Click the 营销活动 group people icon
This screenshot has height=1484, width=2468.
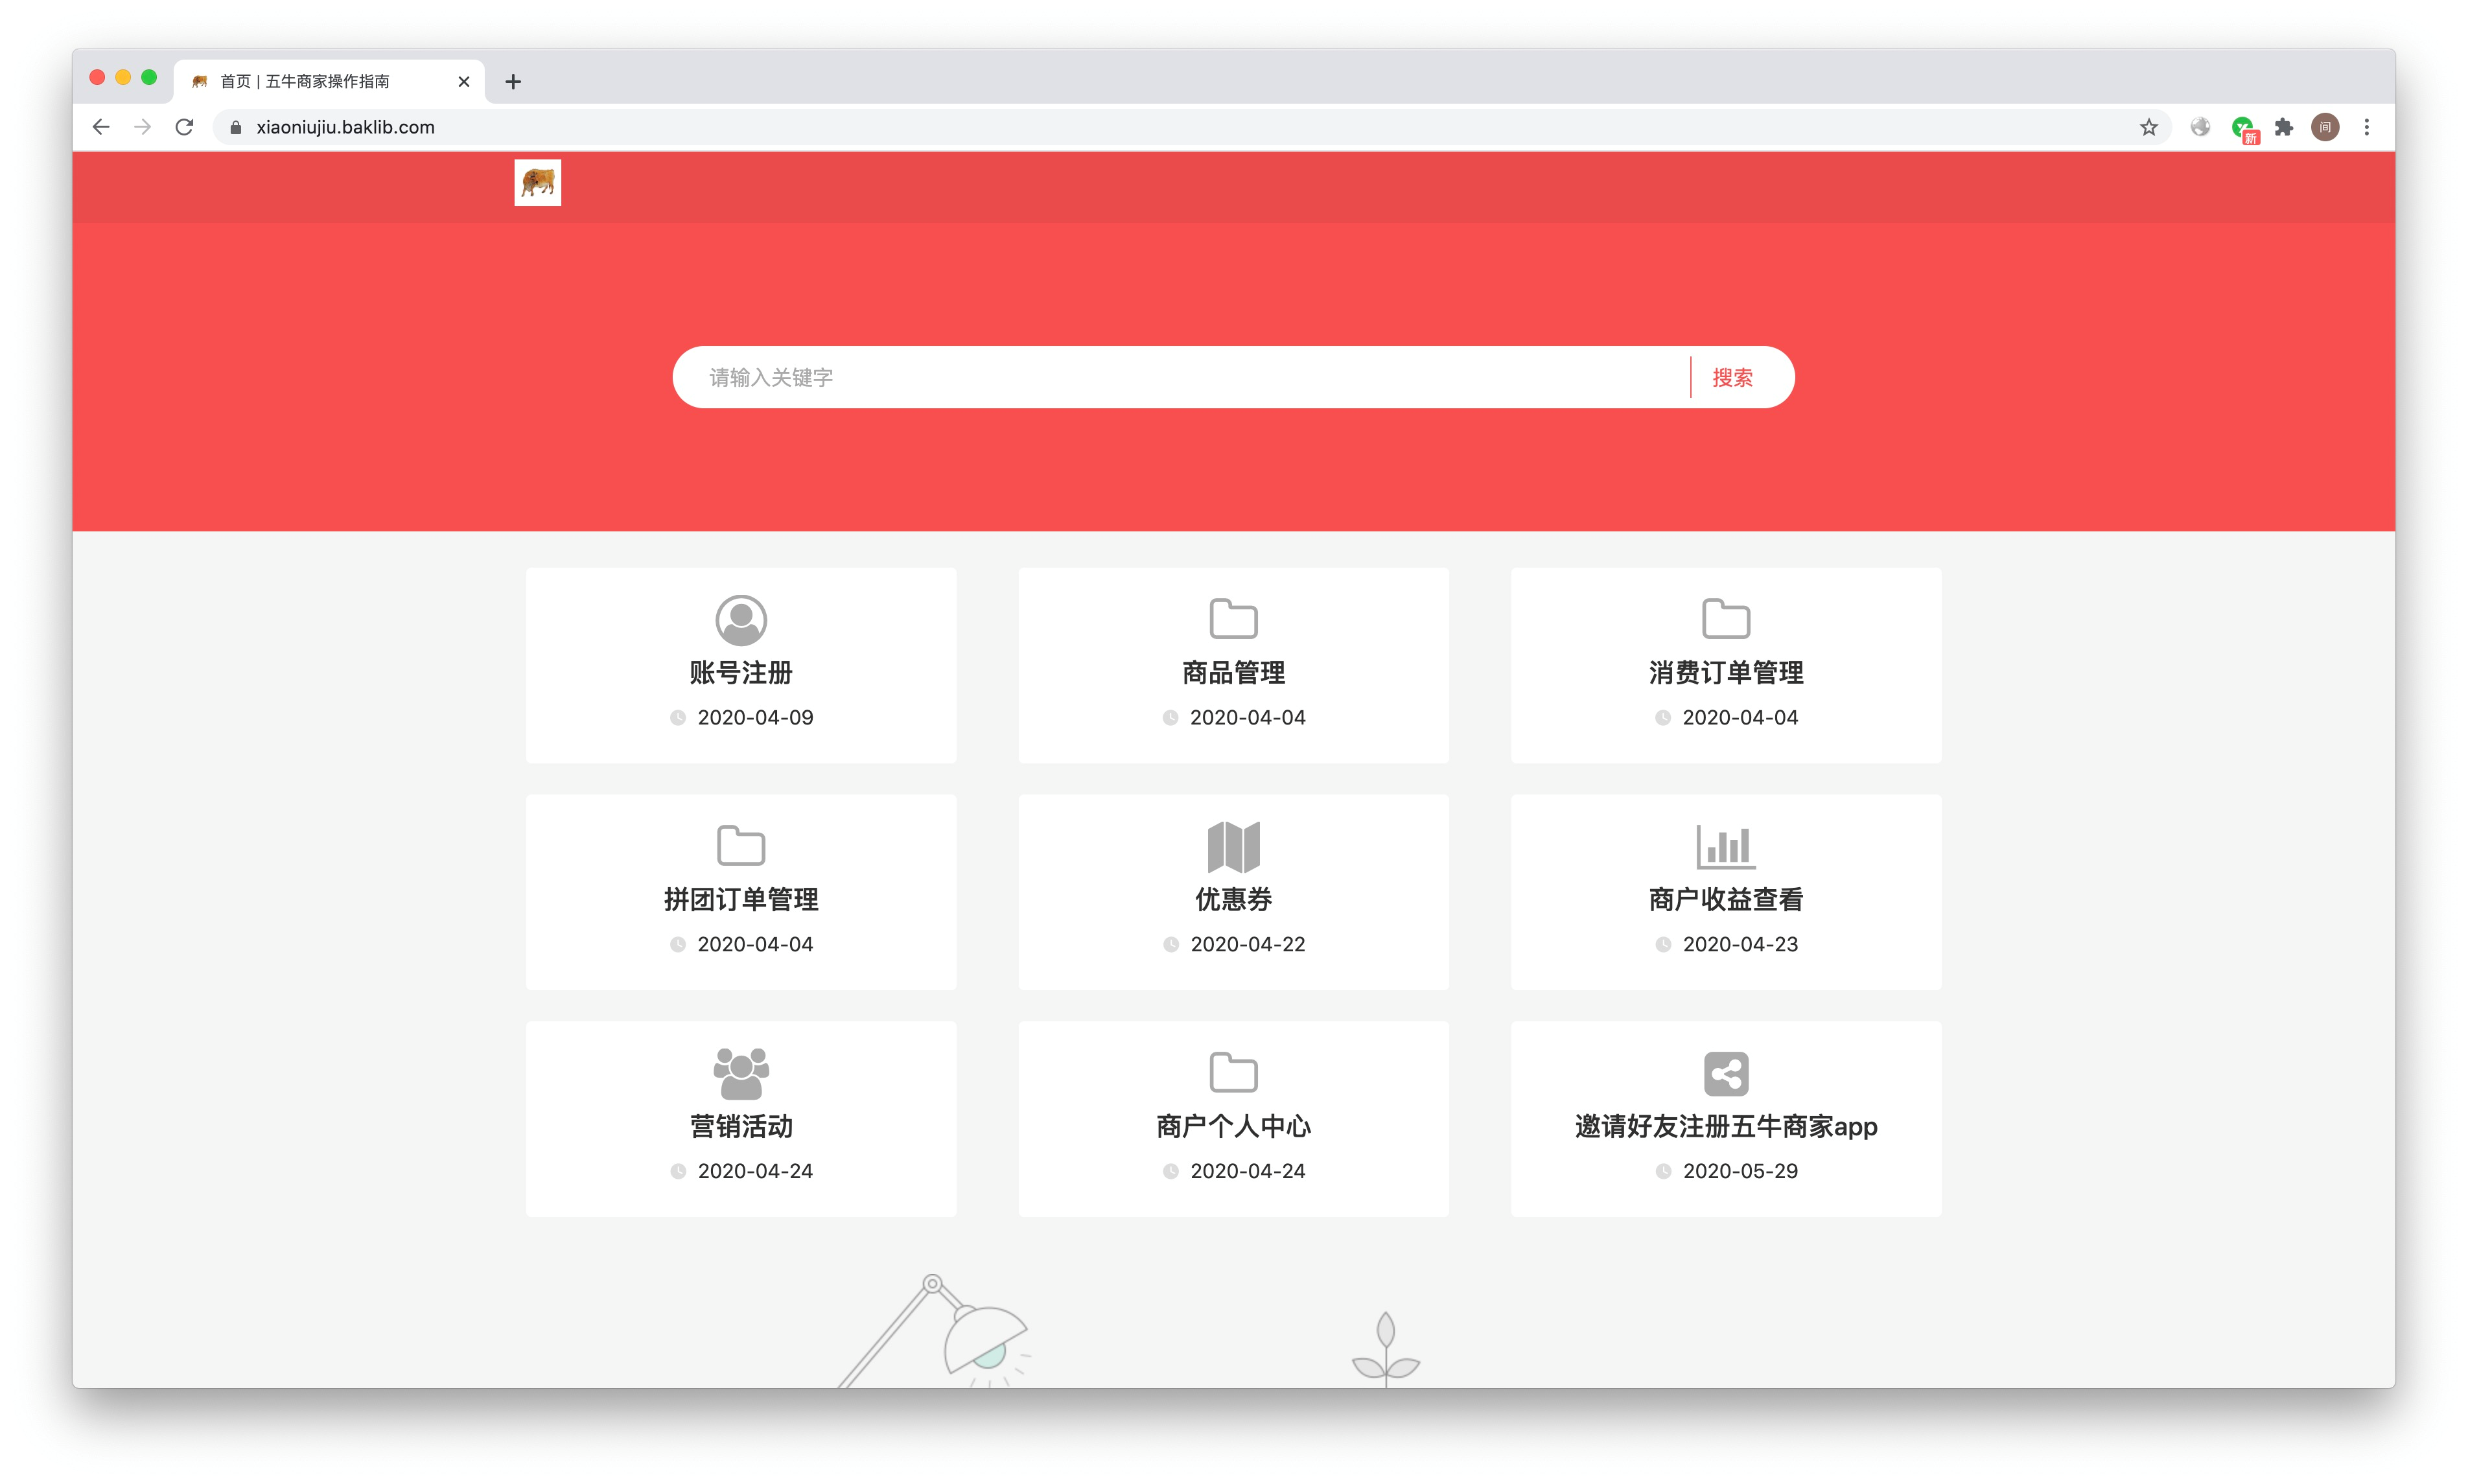(741, 1073)
